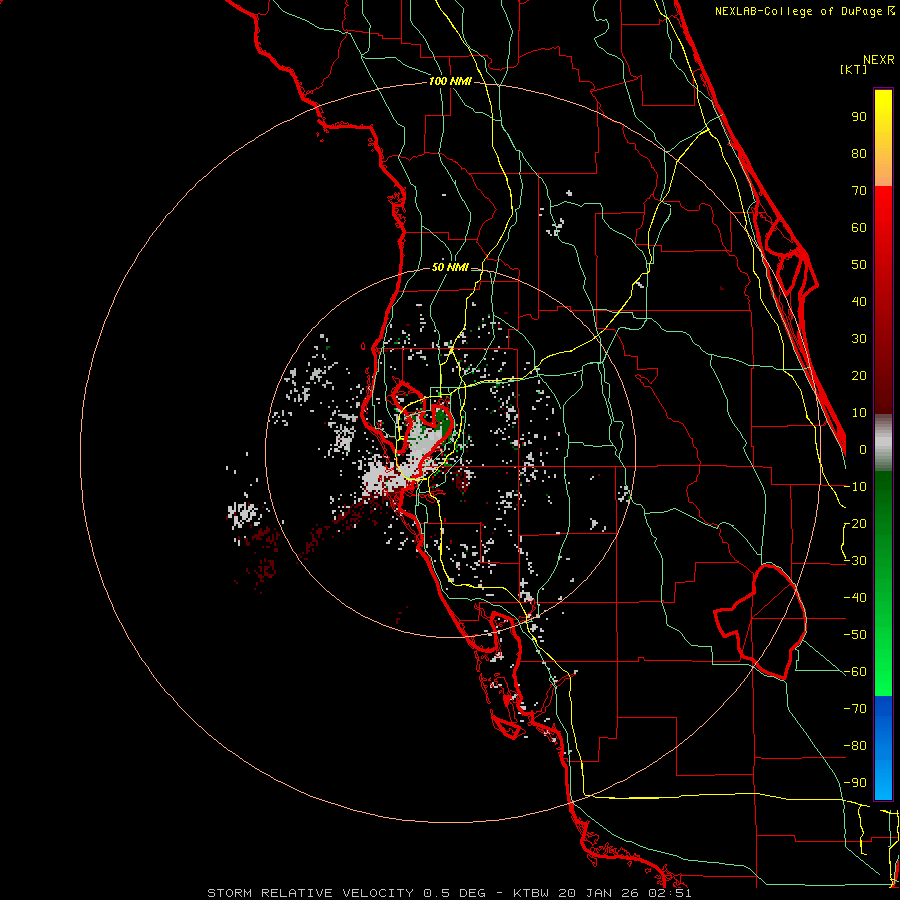Click the NEXR label above the color bar
900x900 pixels.
click(879, 60)
